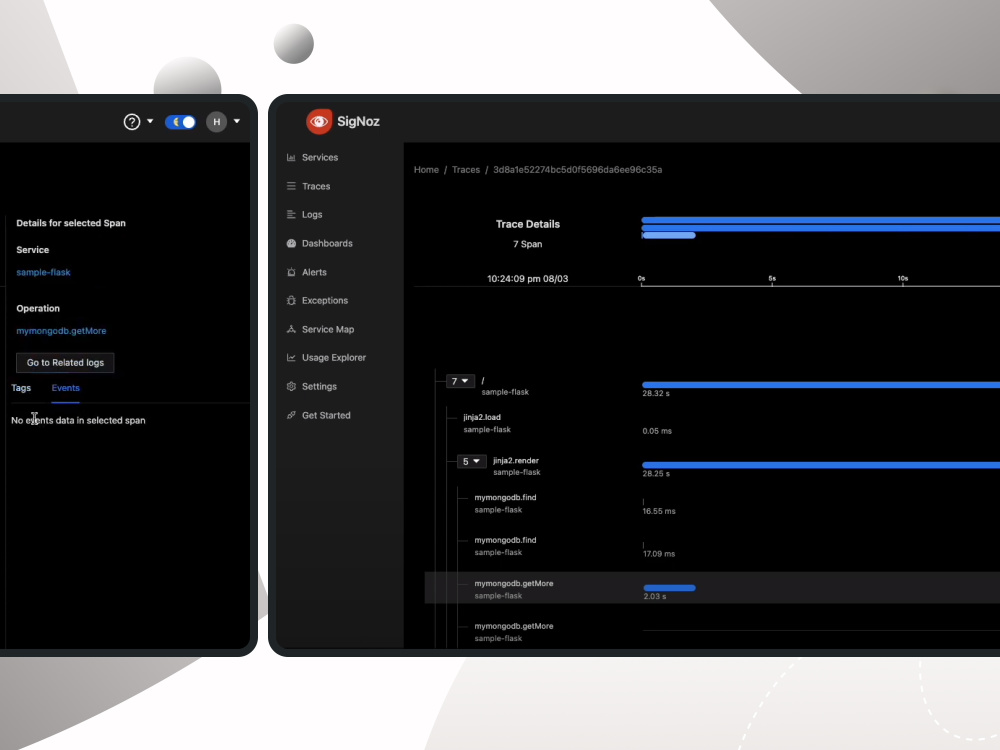1000x750 pixels.
Task: Click the trace ID breadcrumb text
Action: tap(577, 170)
